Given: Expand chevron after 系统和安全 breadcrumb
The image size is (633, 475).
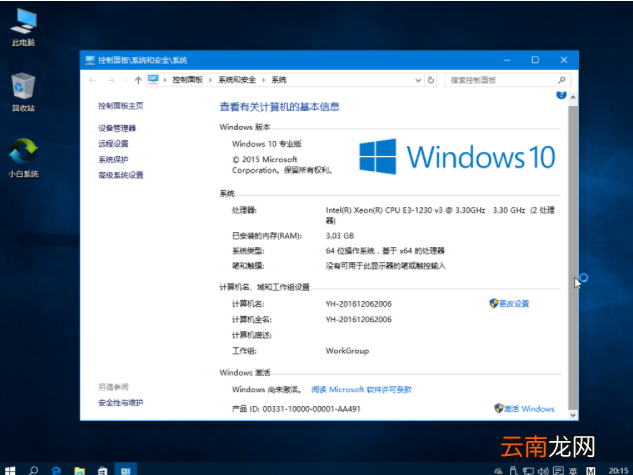Looking at the screenshot, I should click(263, 80).
